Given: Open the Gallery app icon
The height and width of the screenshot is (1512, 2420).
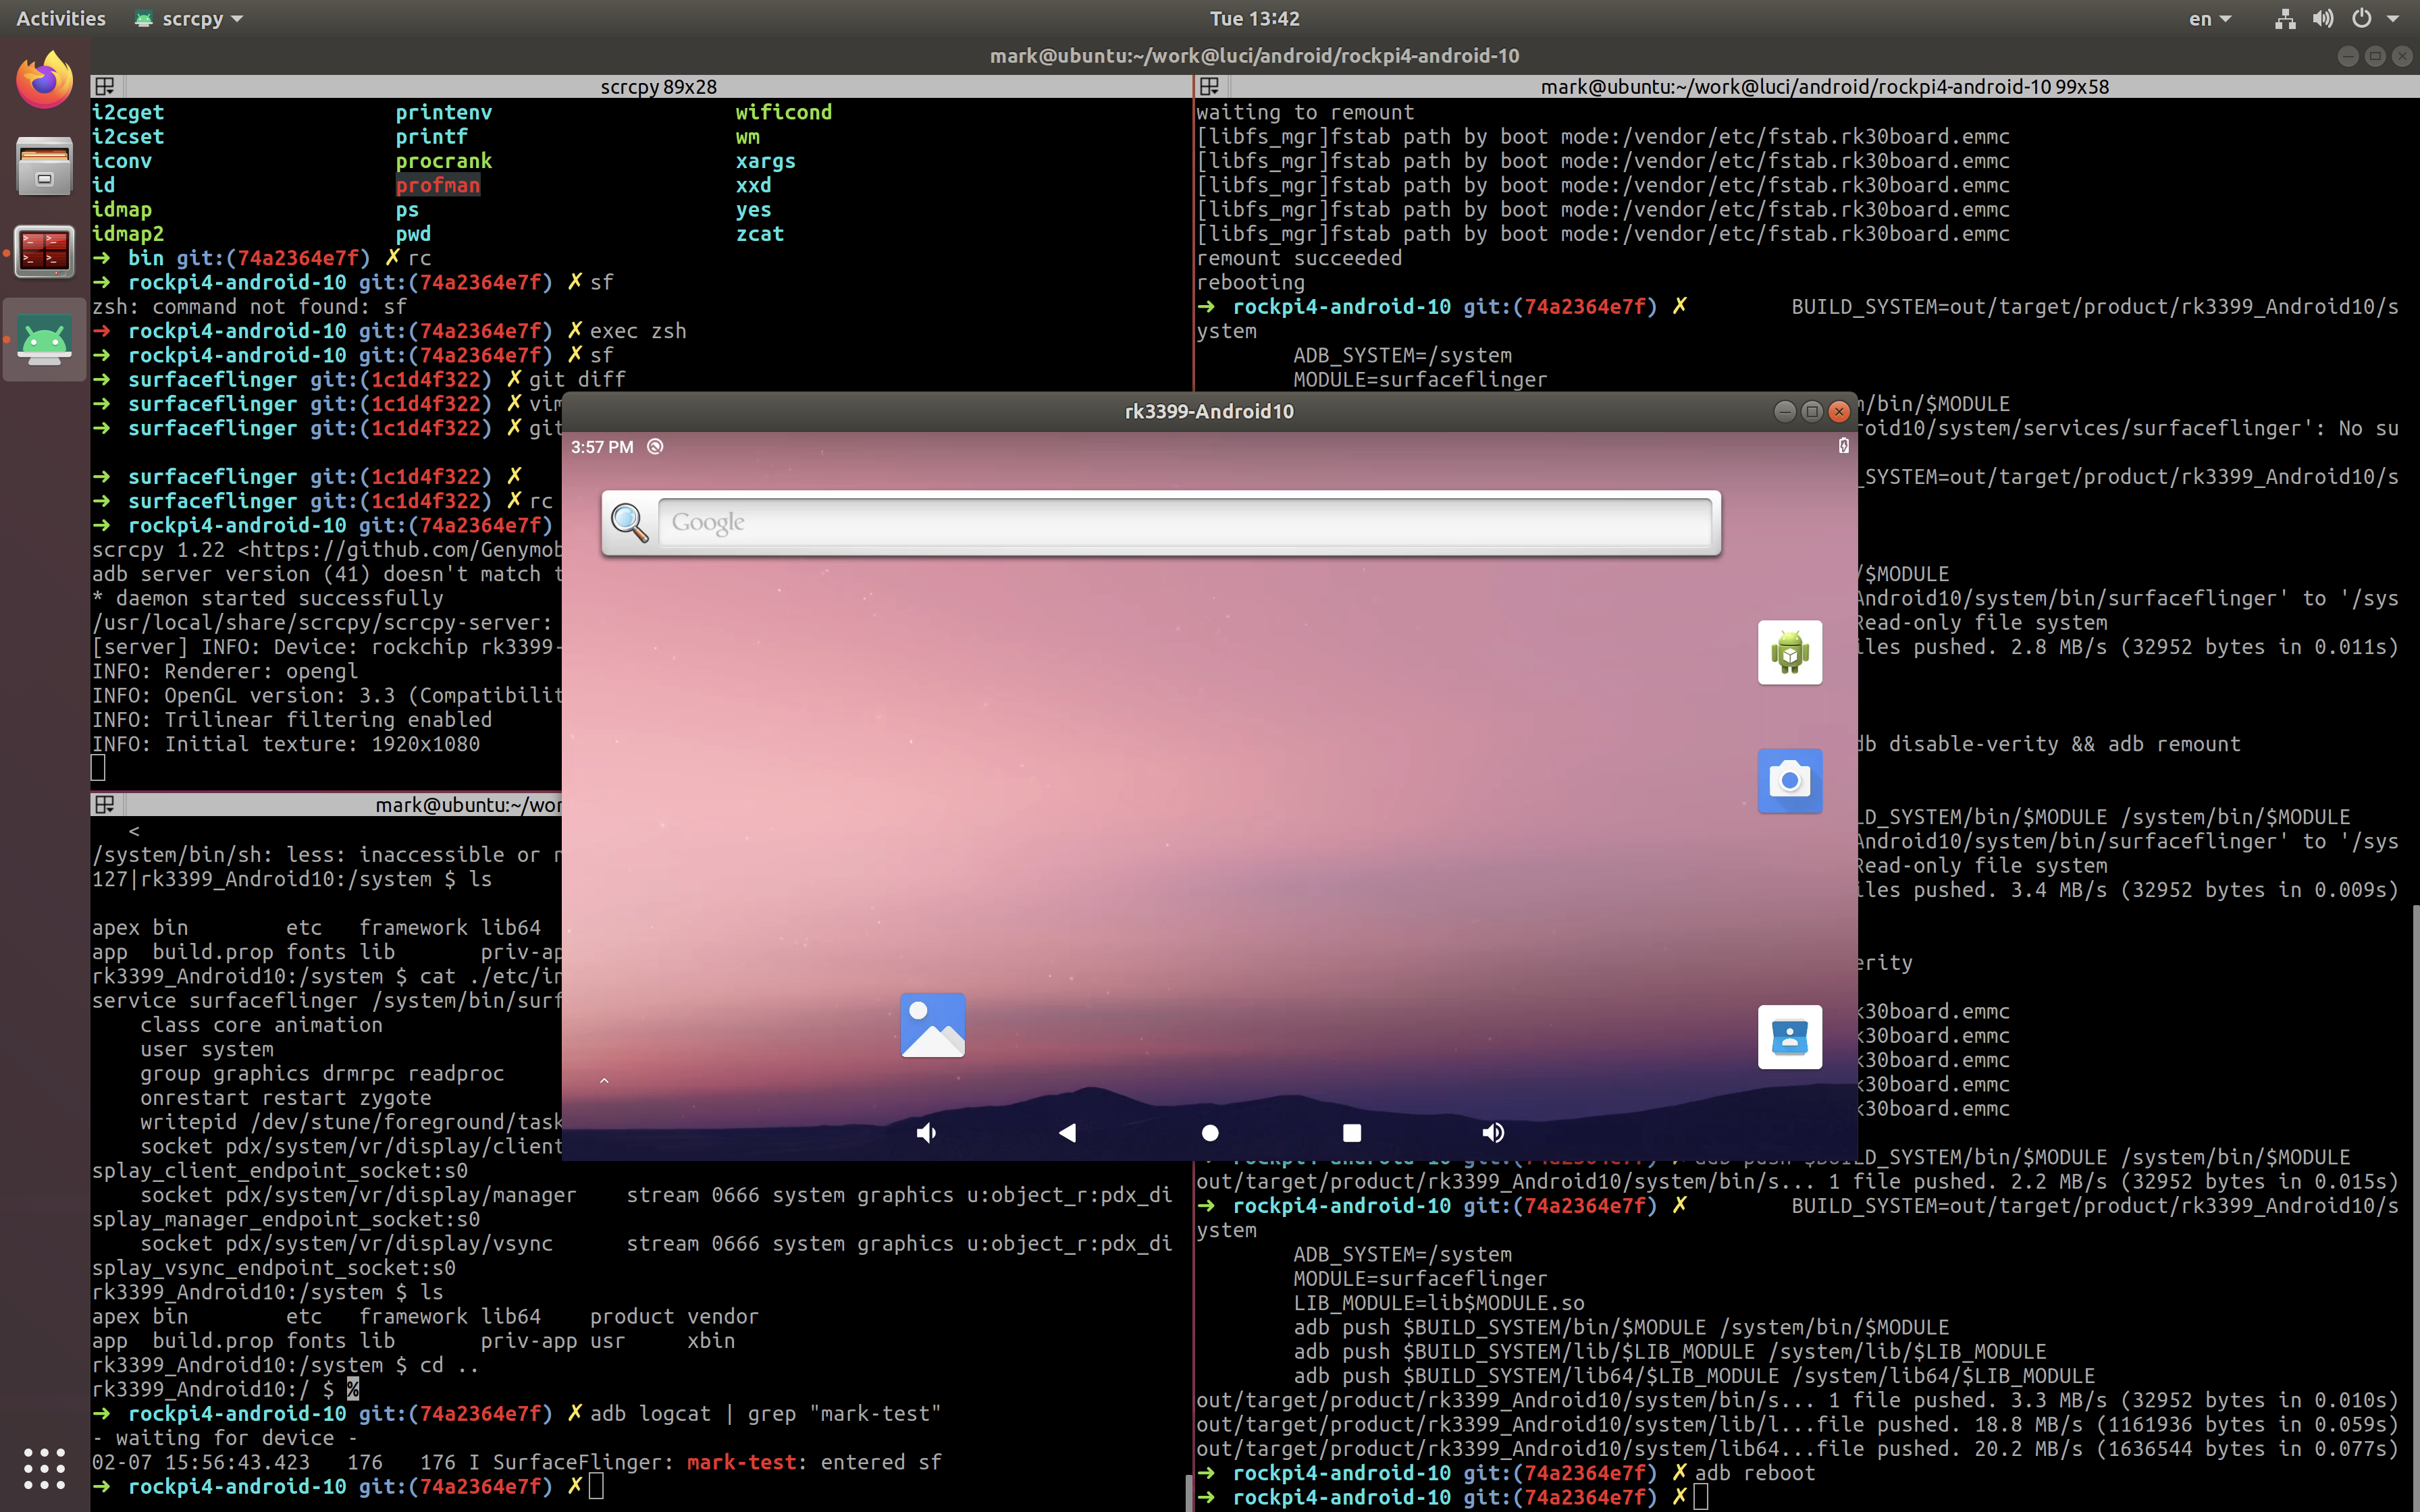Looking at the screenshot, I should tap(932, 1025).
